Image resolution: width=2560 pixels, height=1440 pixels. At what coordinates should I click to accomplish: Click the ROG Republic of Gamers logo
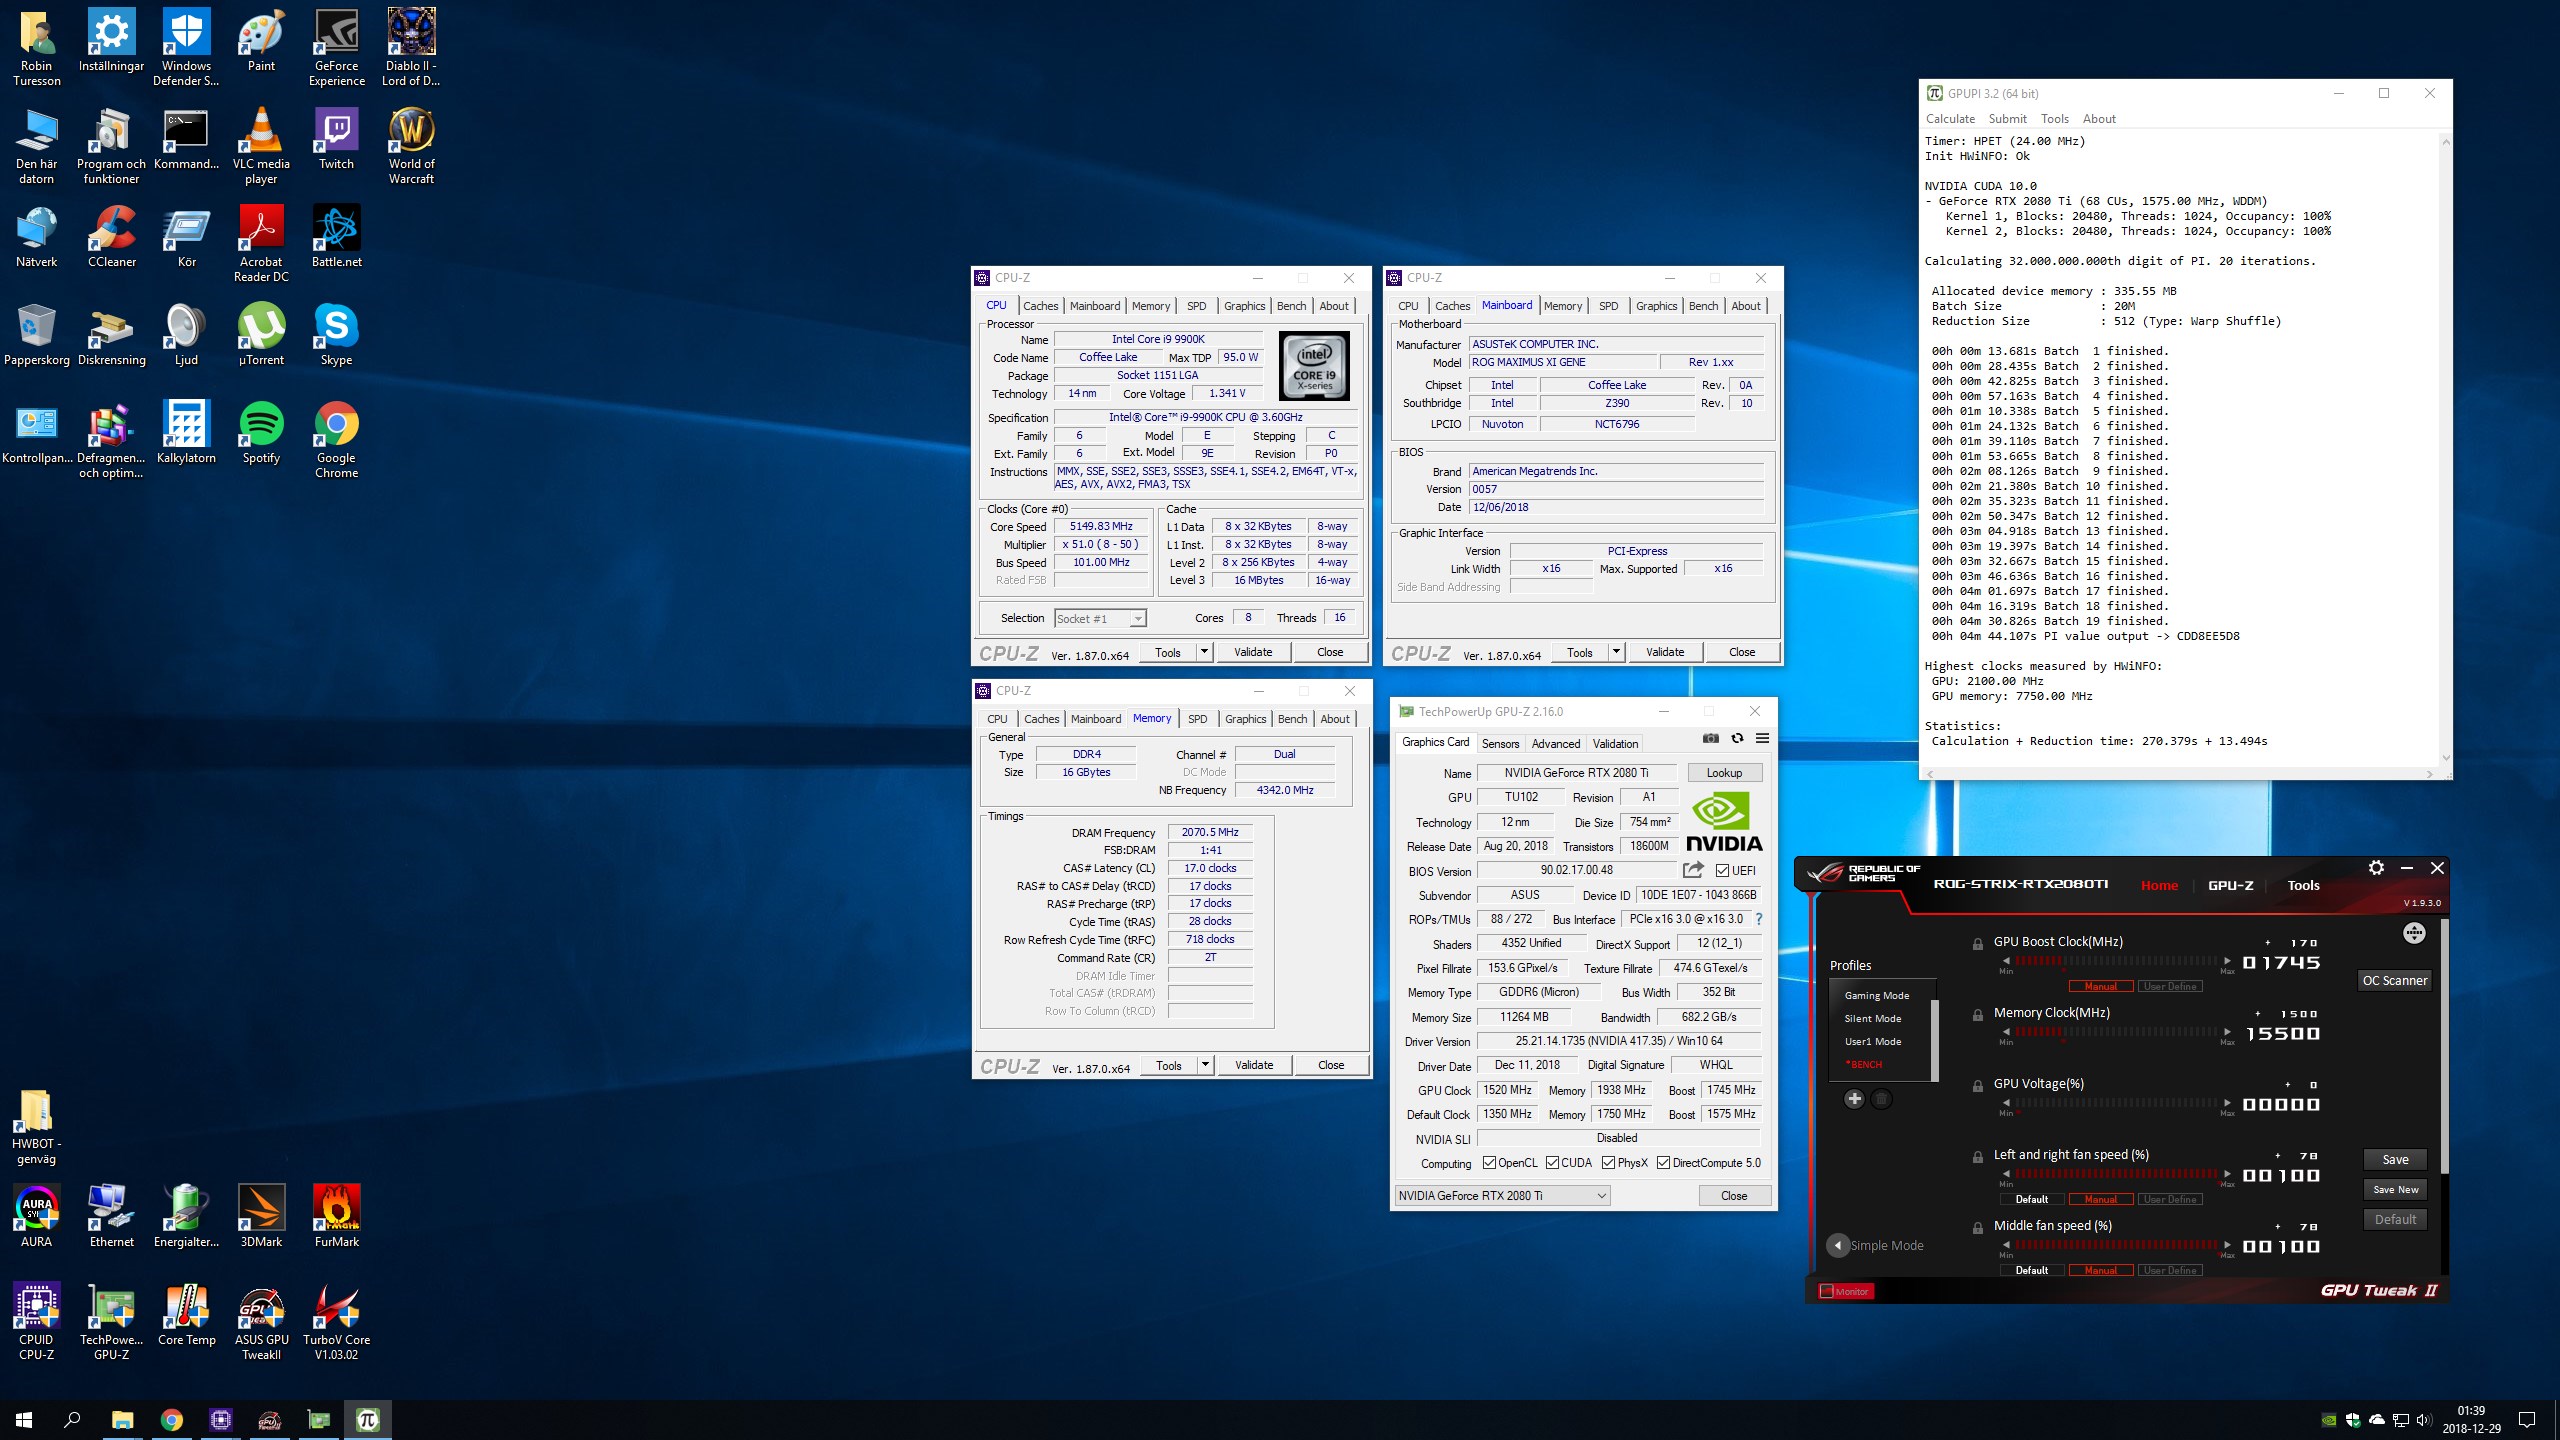pos(1864,874)
